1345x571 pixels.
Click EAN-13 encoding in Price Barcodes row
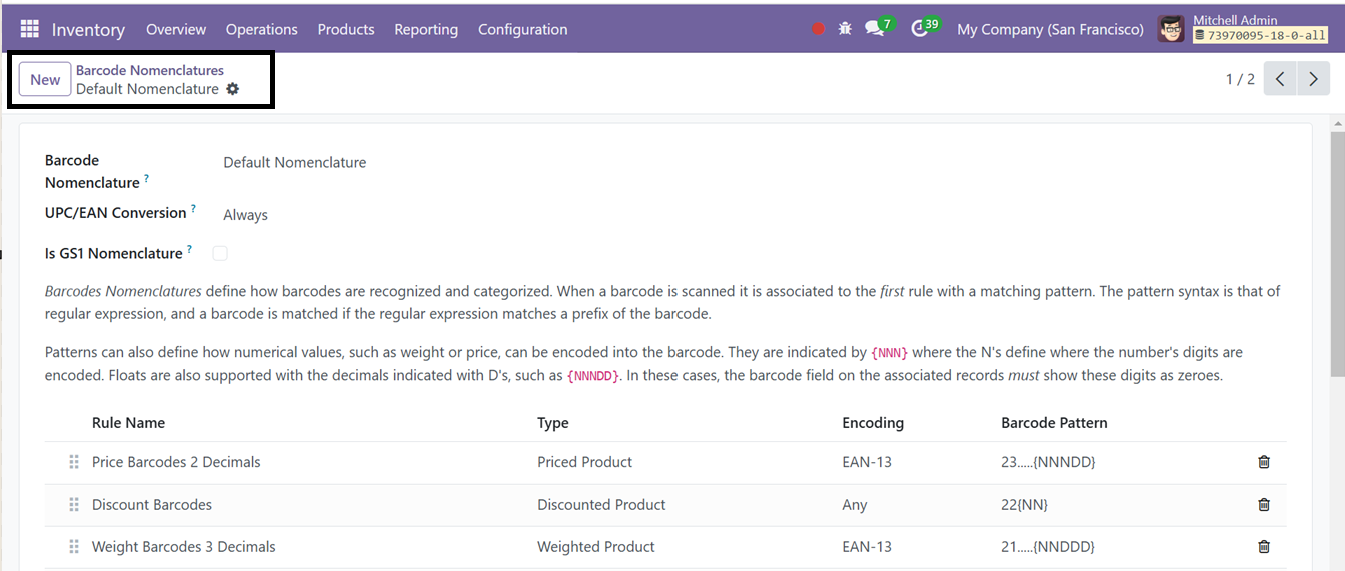pyautogui.click(x=867, y=462)
